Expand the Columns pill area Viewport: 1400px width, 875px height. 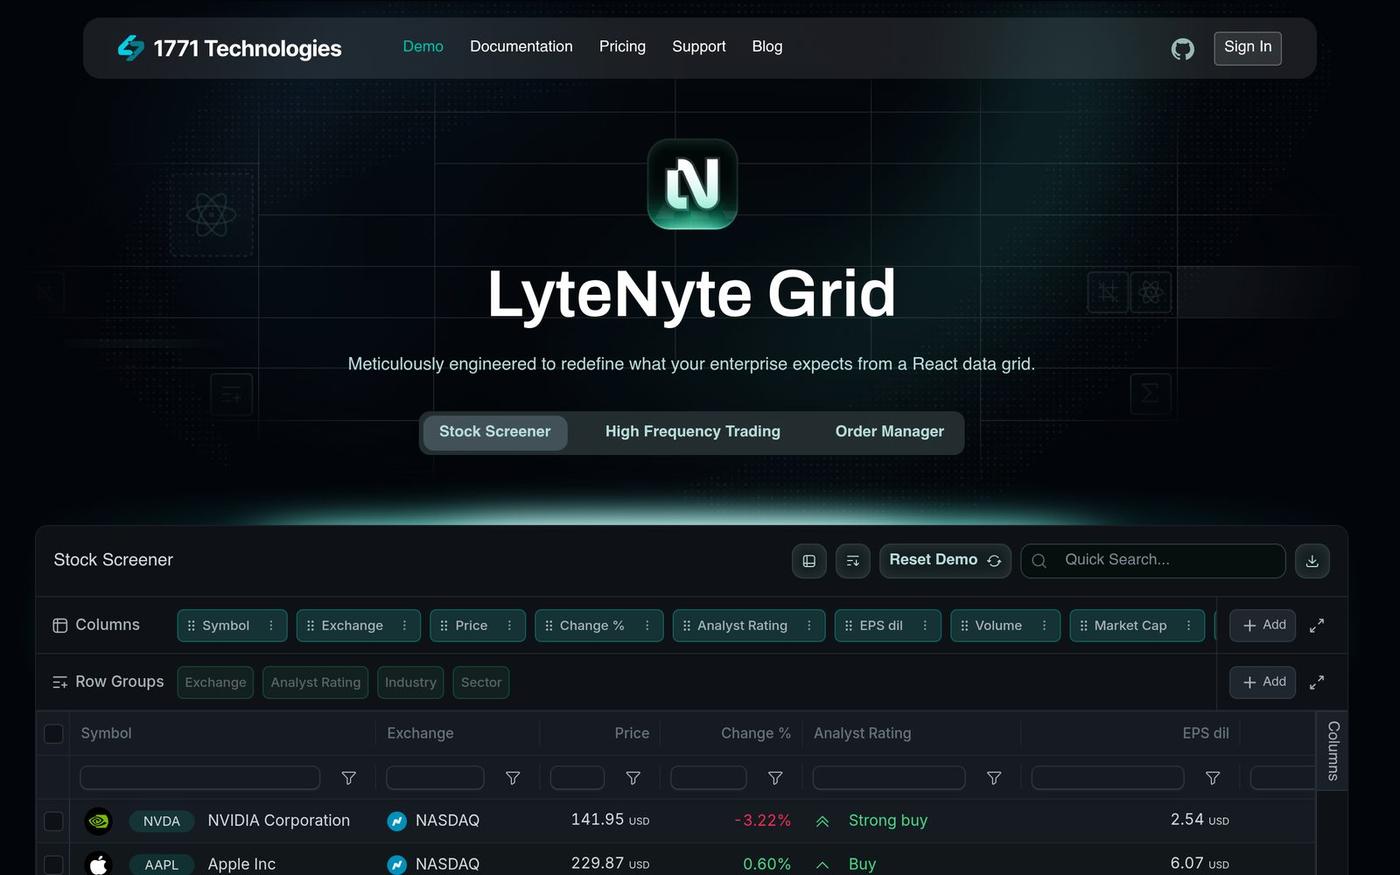point(1317,625)
